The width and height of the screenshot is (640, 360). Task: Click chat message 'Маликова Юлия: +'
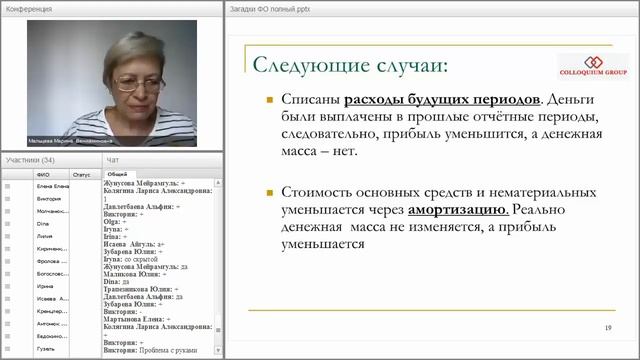[x=135, y=274]
